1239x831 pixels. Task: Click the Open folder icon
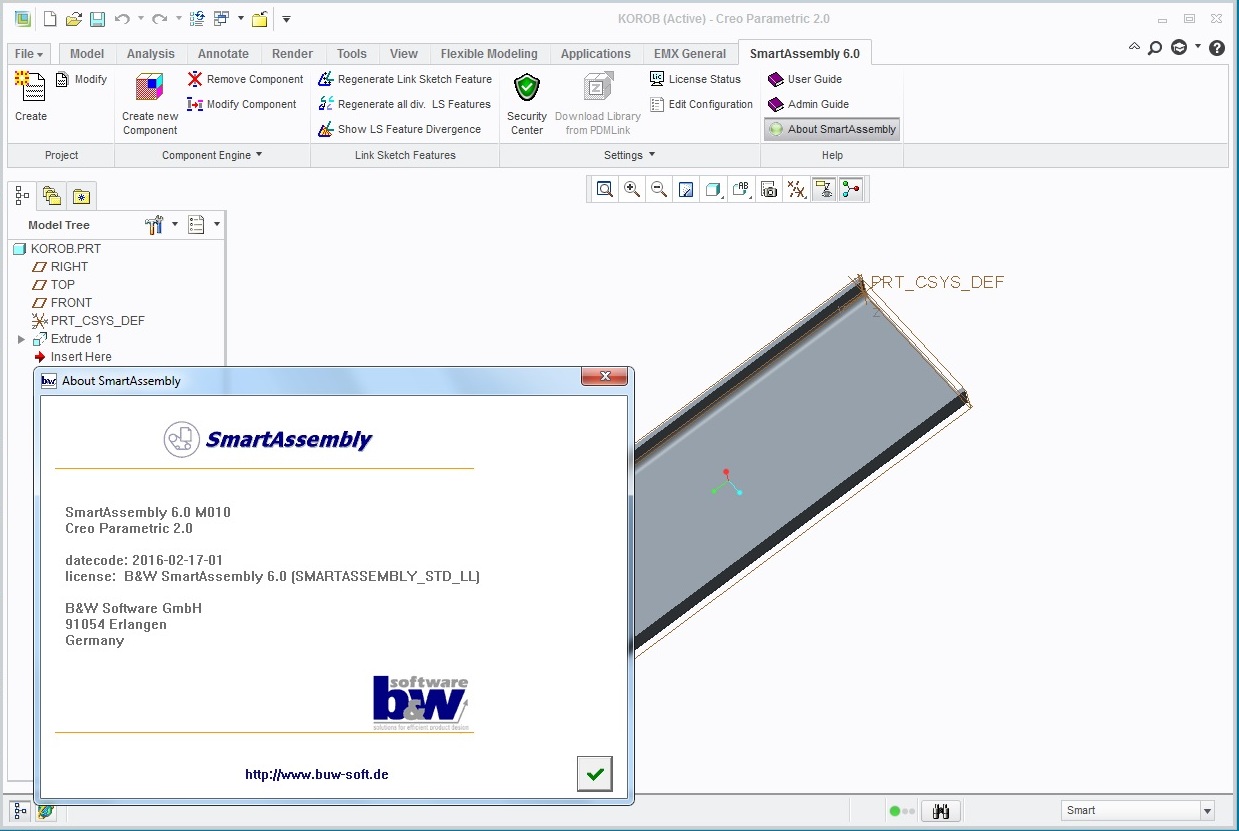(73, 19)
